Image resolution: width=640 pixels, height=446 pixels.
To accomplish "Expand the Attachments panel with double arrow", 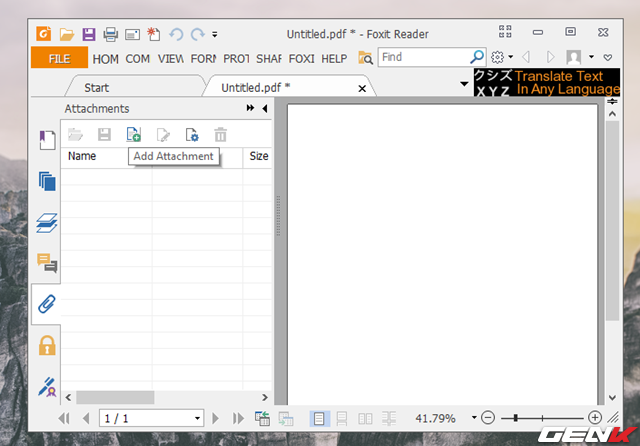I will point(250,108).
